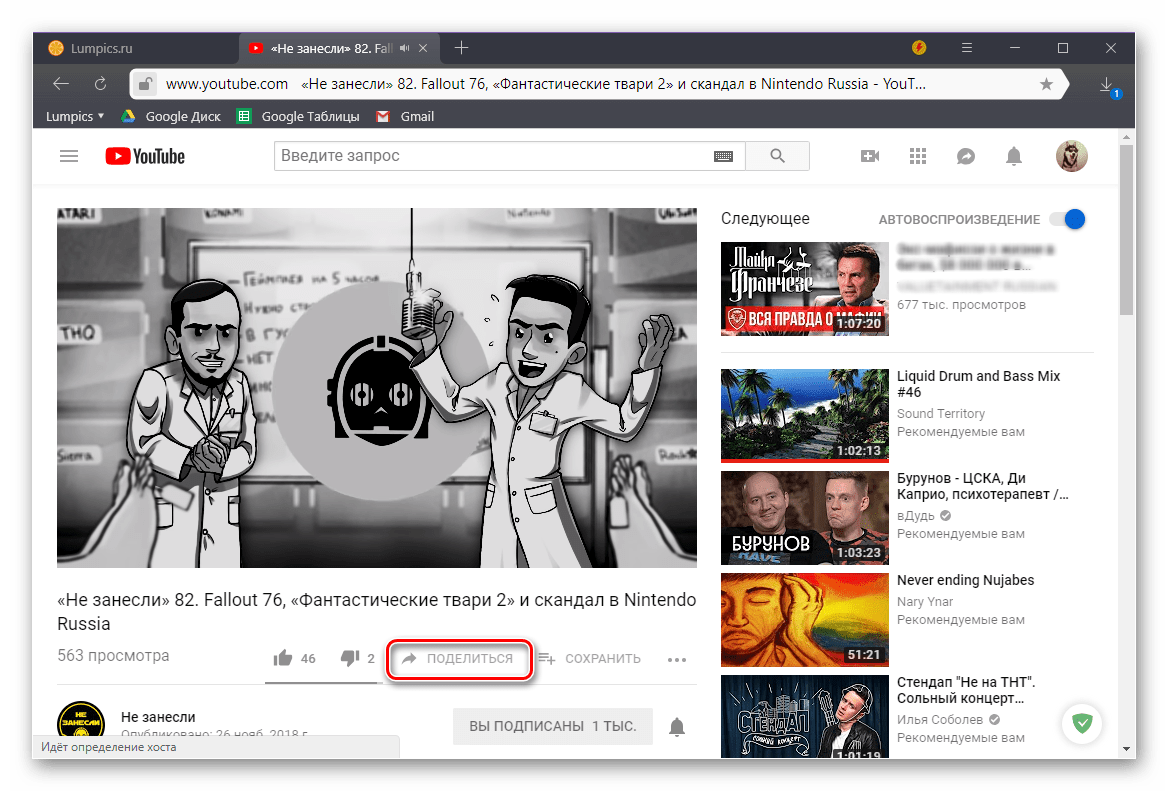The image size is (1168, 791).
Task: Bookmark page with the star icon
Action: (1046, 84)
